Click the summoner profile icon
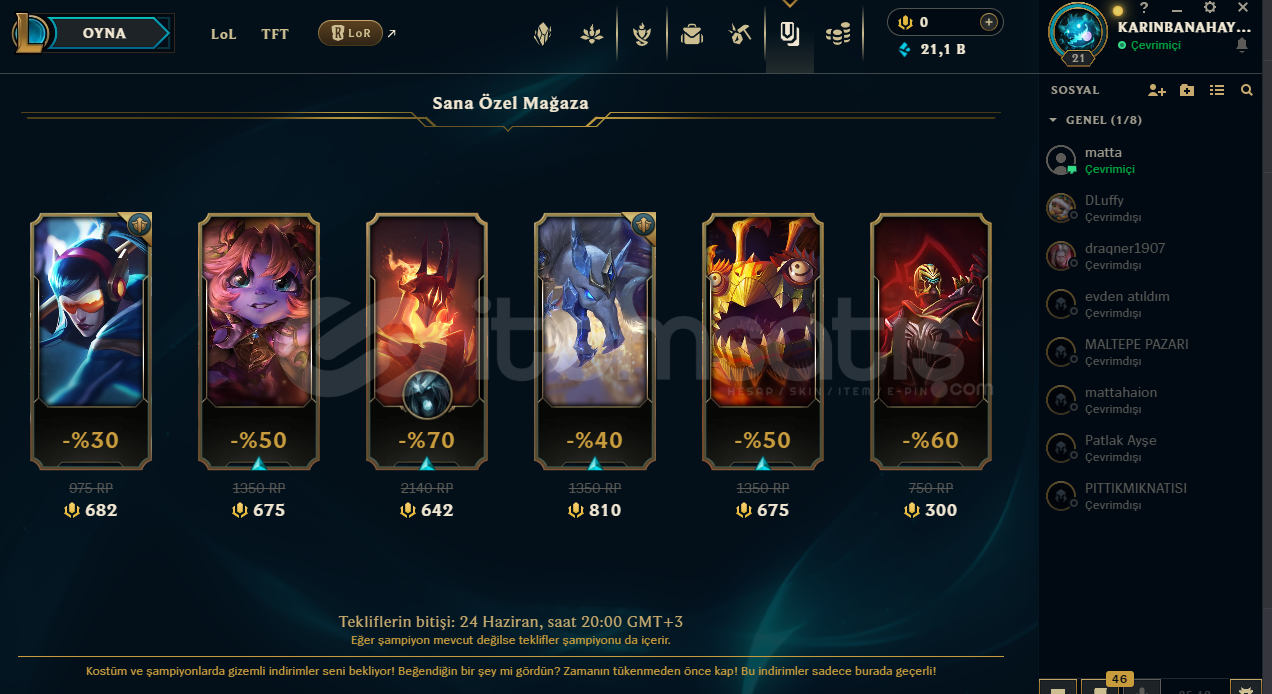This screenshot has width=1272, height=694. (1077, 33)
